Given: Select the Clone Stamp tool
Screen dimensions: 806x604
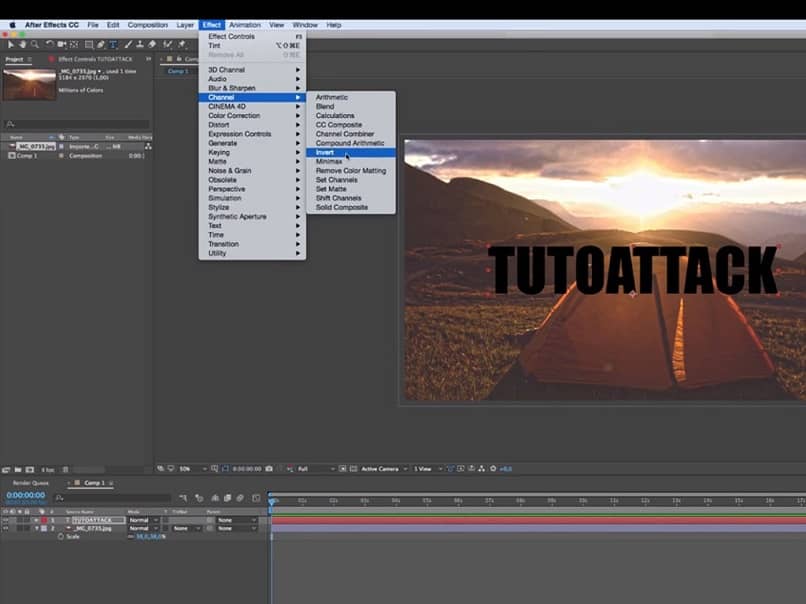Looking at the screenshot, I should coord(139,44).
